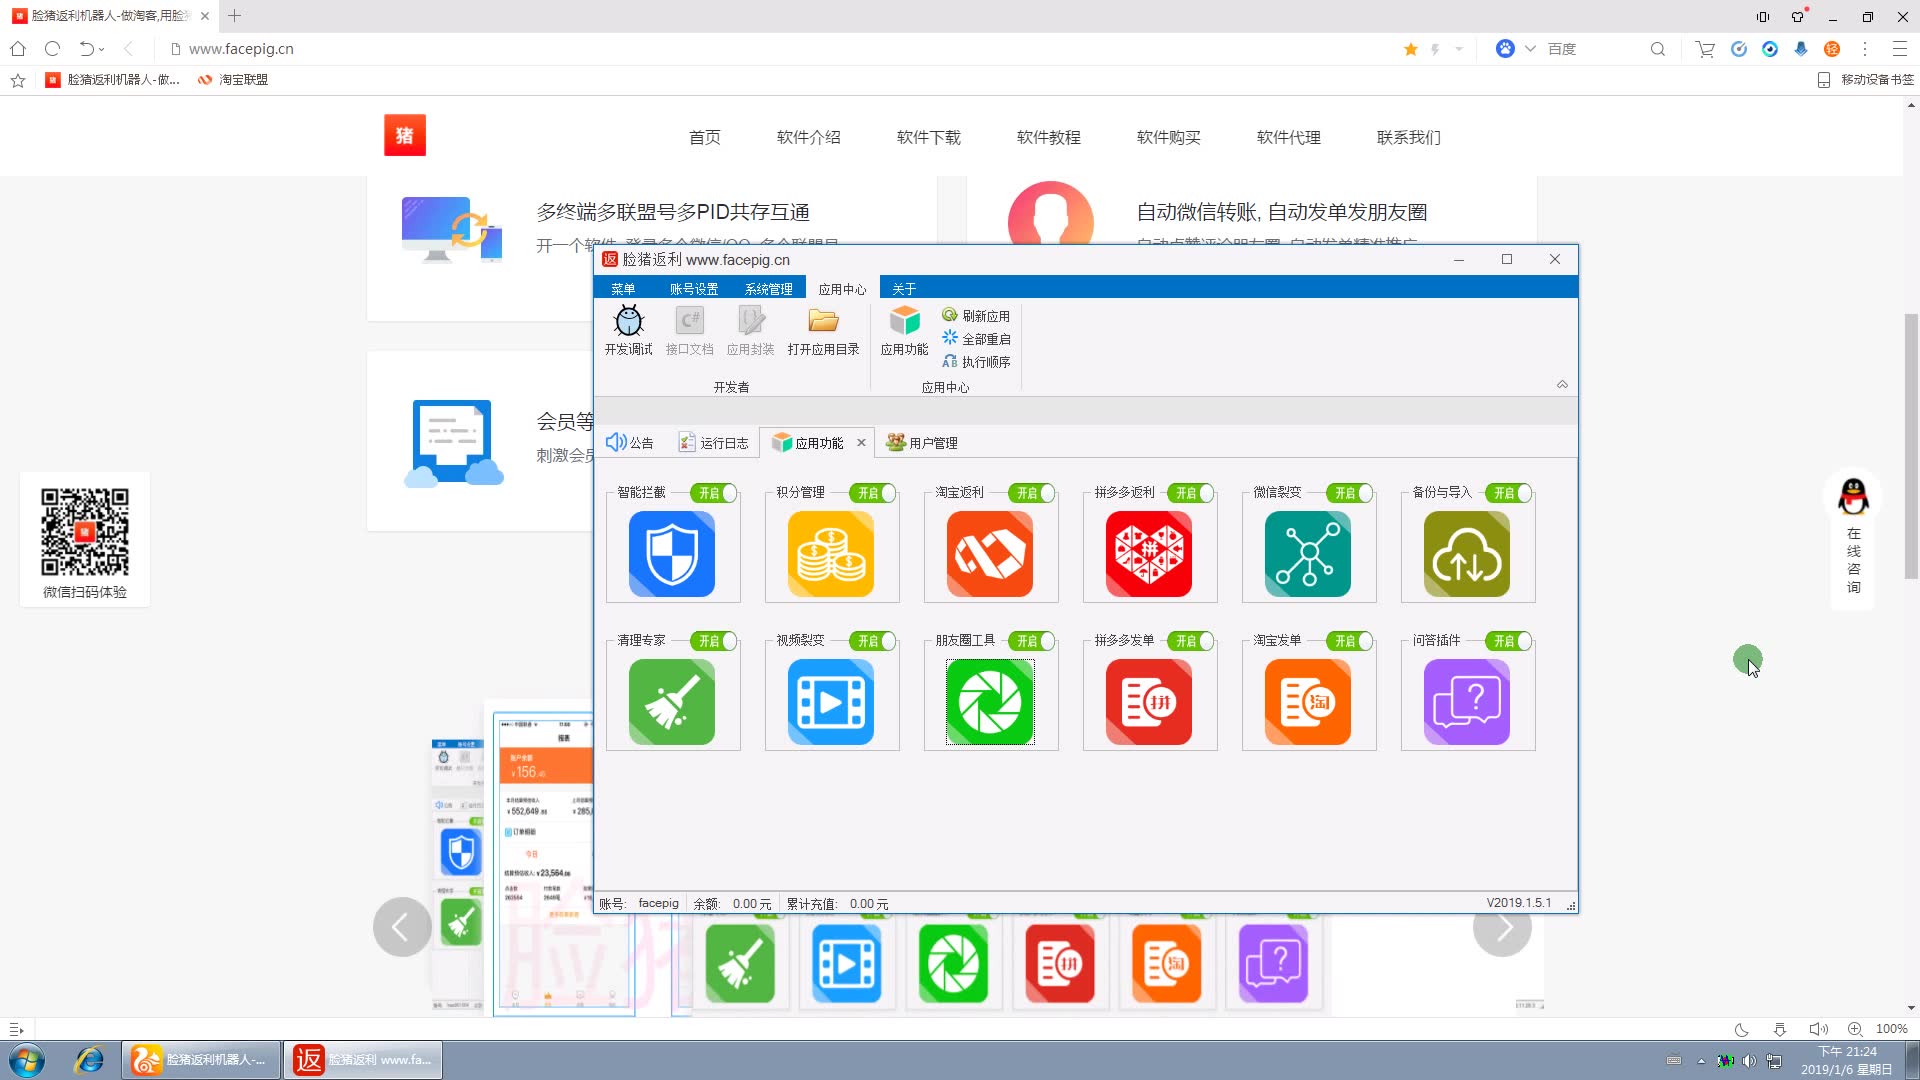Toggle the 问答插件 开启 switch
1920x1080 pixels.
[x=1509, y=641]
